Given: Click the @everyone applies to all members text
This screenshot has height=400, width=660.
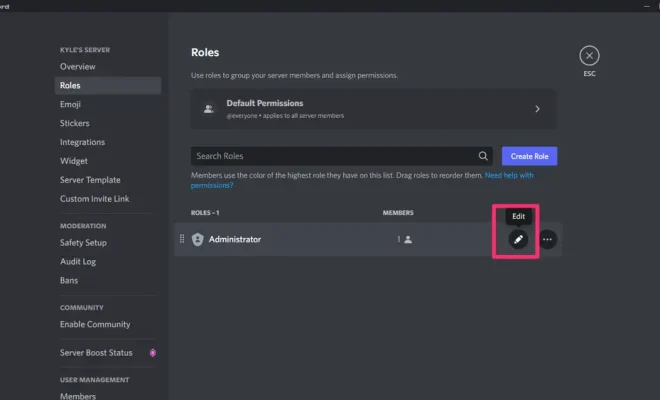Looking at the screenshot, I should click(x=285, y=116).
